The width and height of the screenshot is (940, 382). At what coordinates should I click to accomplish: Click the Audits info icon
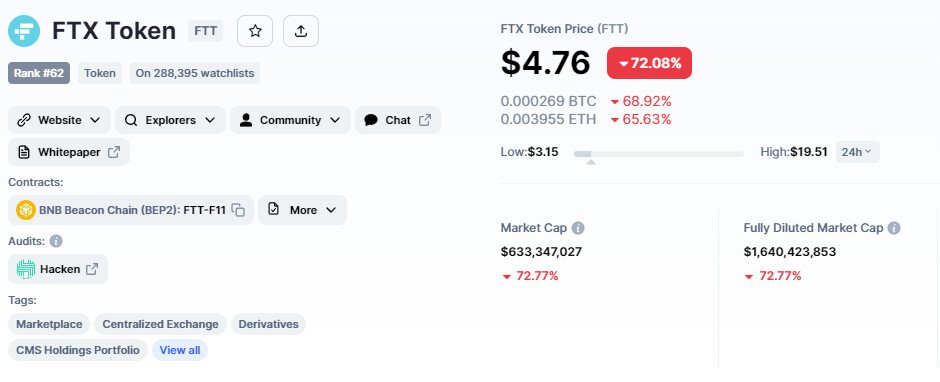(56, 241)
